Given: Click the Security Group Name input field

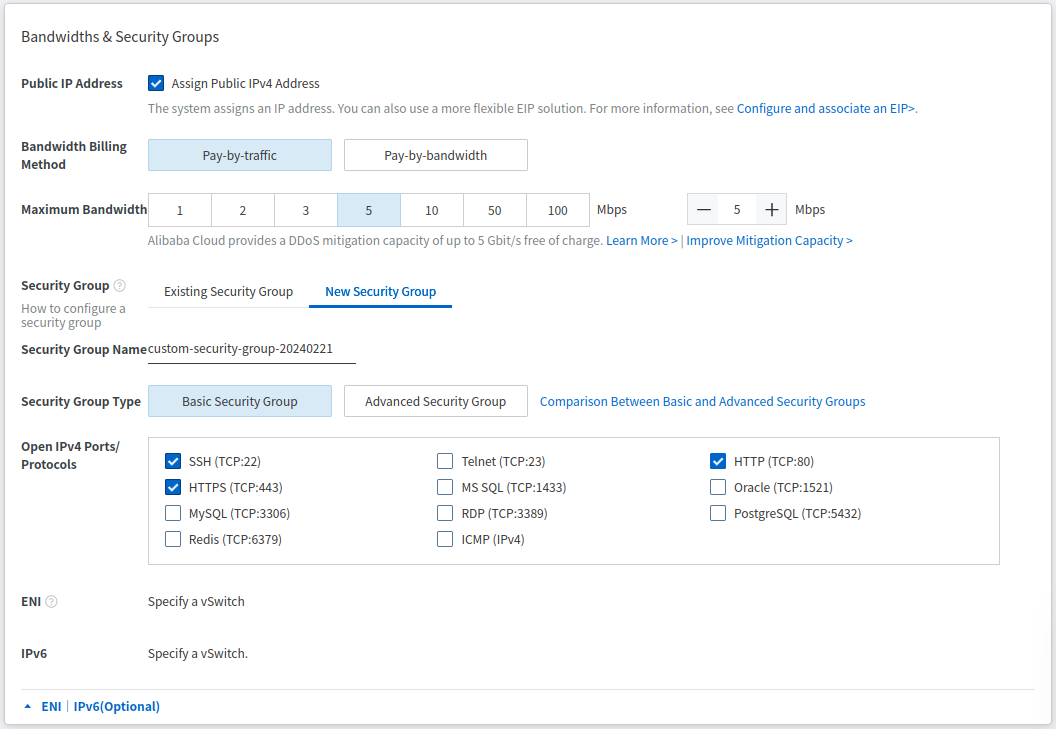Looking at the screenshot, I should click(x=251, y=350).
